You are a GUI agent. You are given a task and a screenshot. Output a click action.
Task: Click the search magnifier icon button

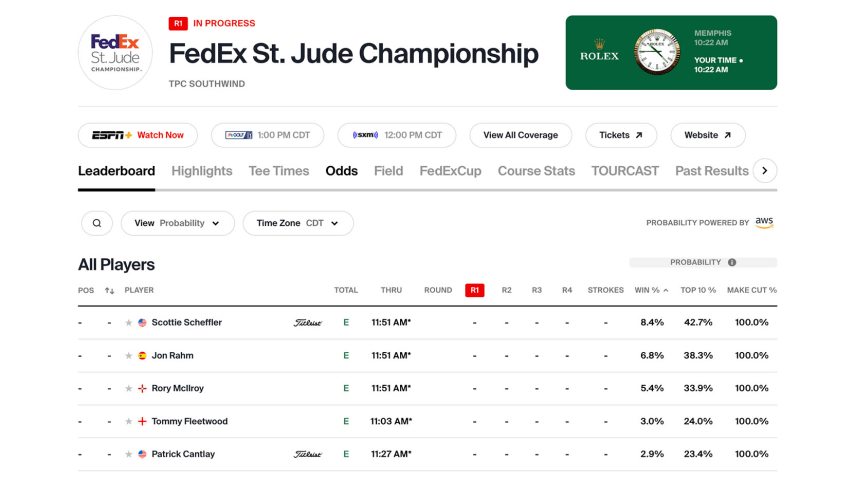tap(96, 223)
